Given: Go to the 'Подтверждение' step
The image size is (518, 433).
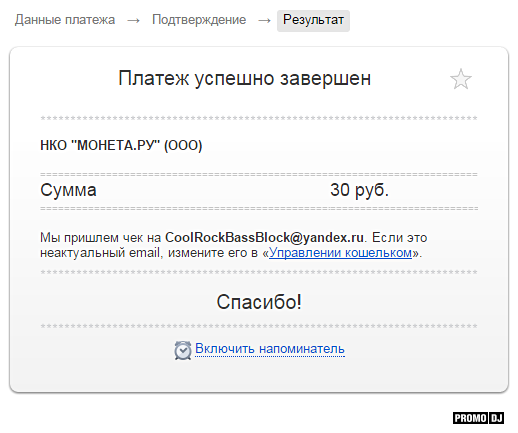Looking at the screenshot, I should (199, 20).
